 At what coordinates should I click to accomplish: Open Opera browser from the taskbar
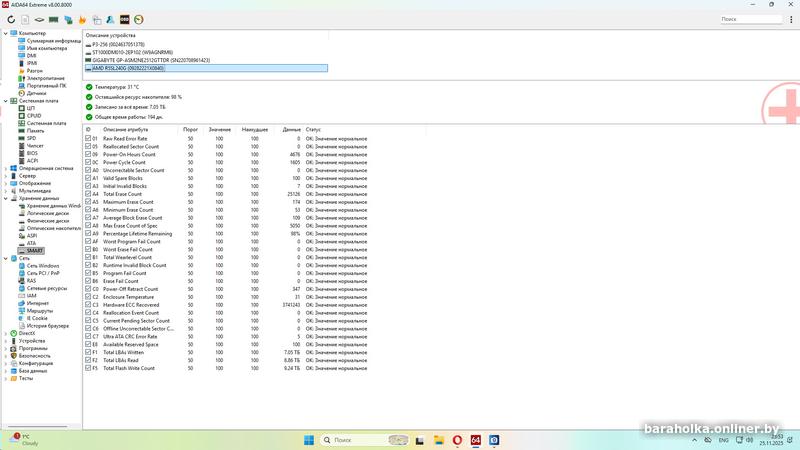tap(457, 440)
